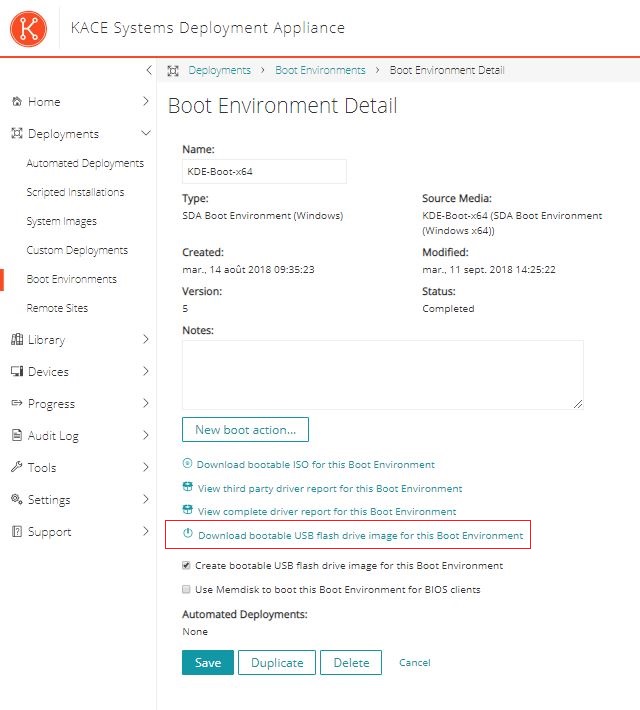
Task: Click the USB flash drive image download icon
Action: point(188,533)
